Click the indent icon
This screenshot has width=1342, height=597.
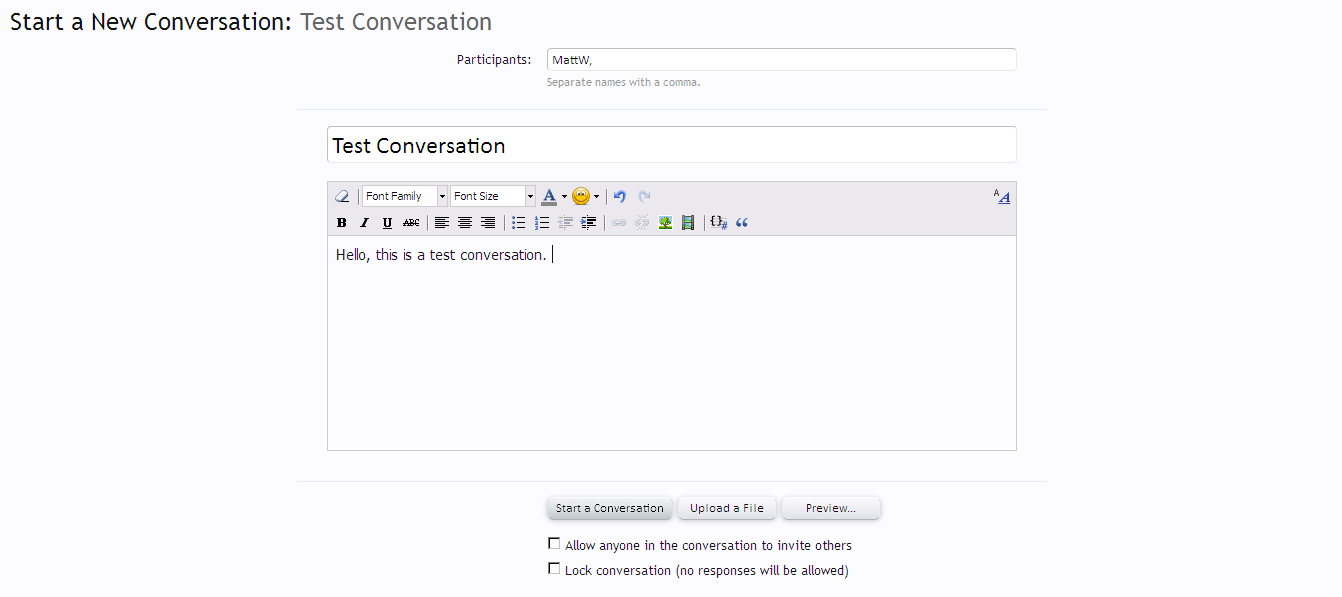[589, 222]
